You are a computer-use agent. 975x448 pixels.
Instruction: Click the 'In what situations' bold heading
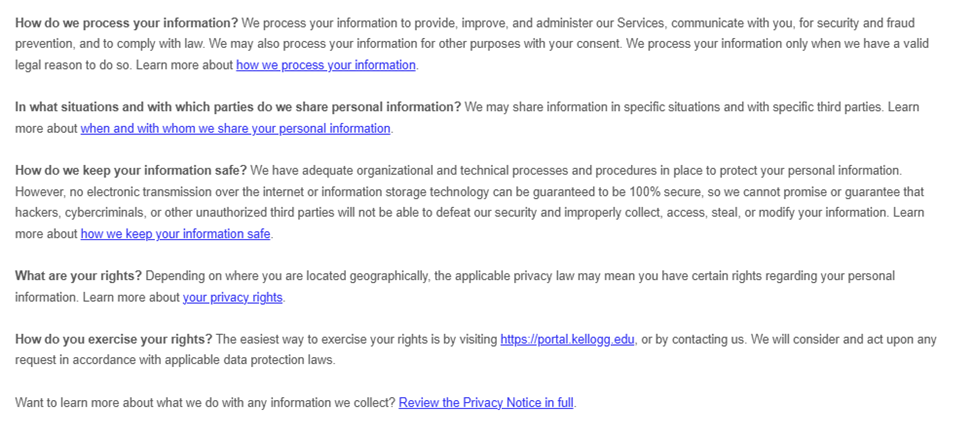tap(237, 107)
